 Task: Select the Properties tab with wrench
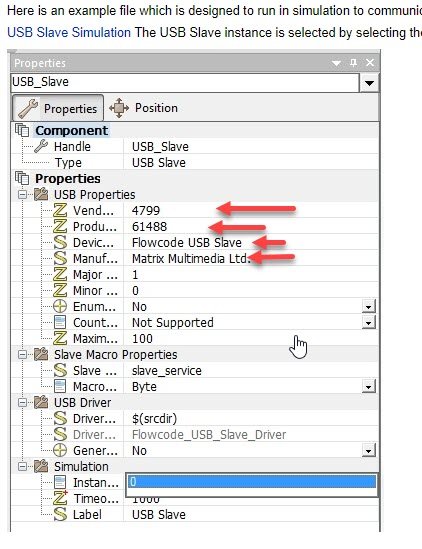(x=58, y=108)
